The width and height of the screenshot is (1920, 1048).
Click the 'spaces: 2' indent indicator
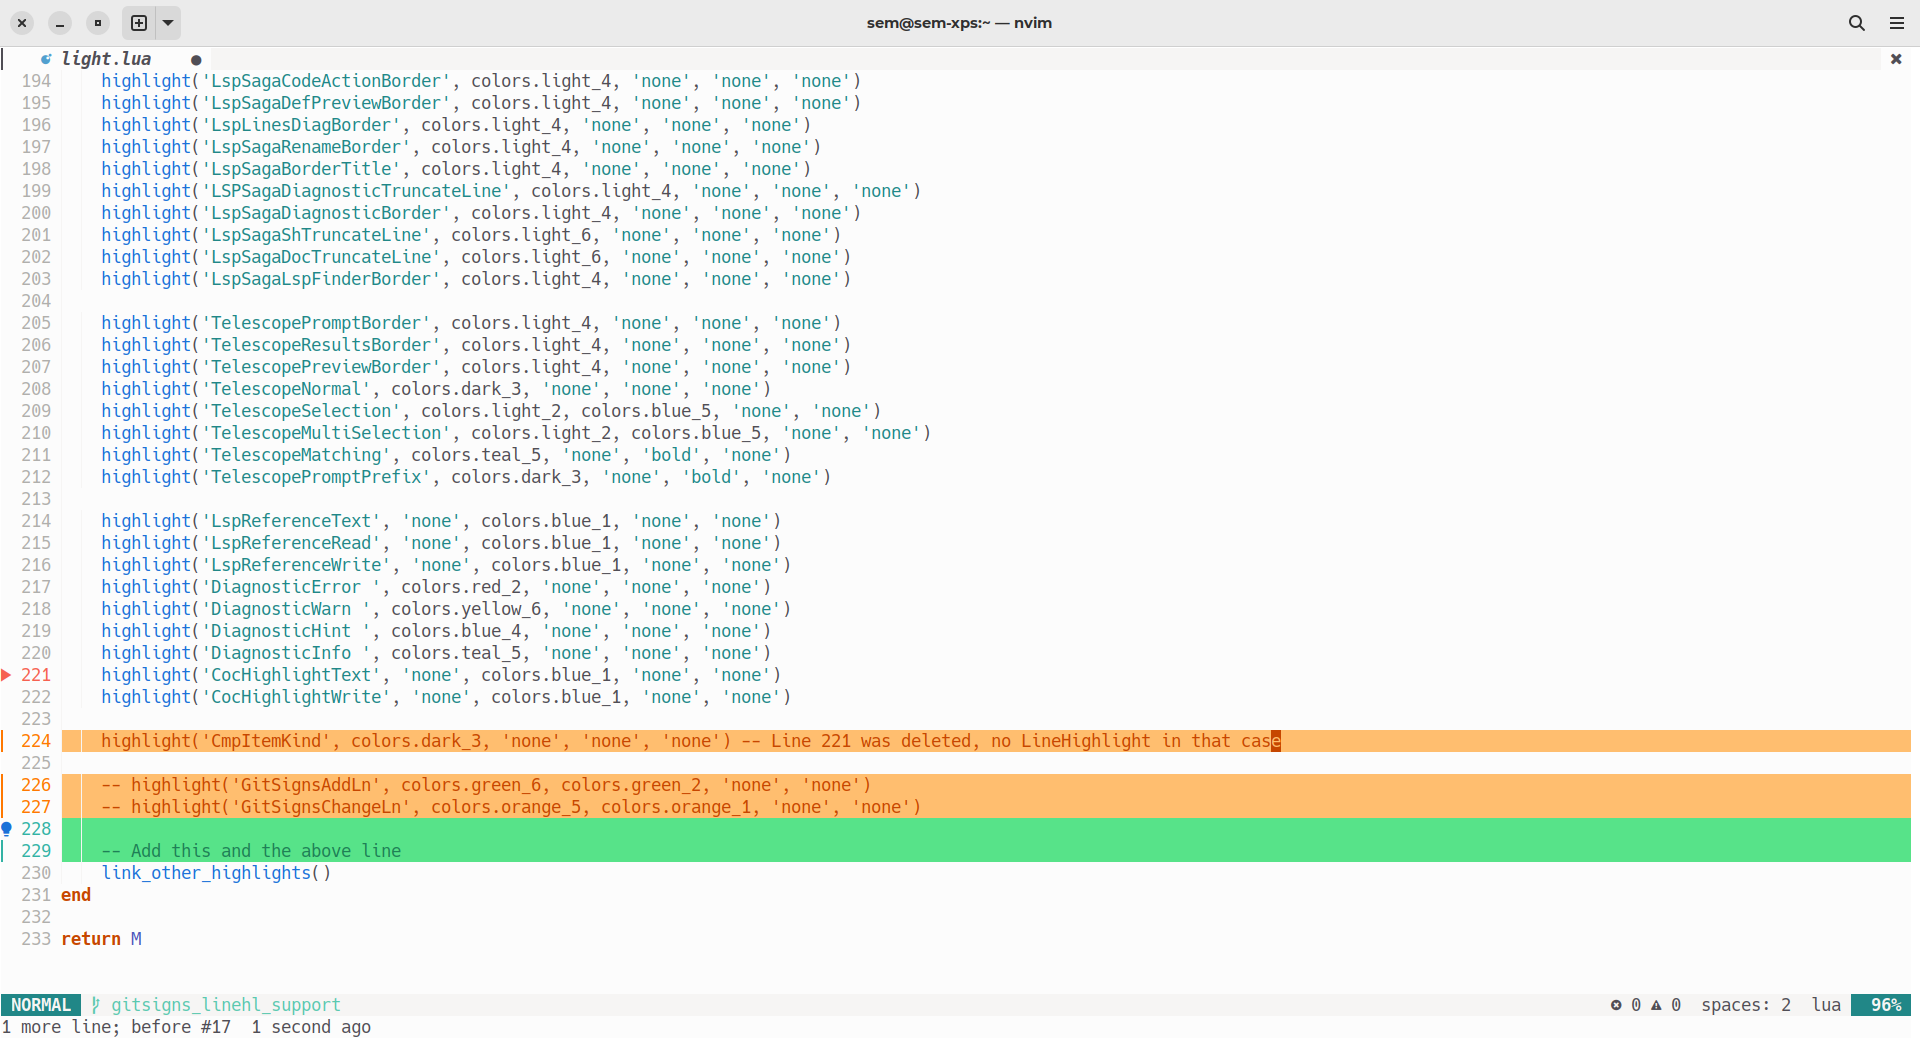click(1746, 1005)
